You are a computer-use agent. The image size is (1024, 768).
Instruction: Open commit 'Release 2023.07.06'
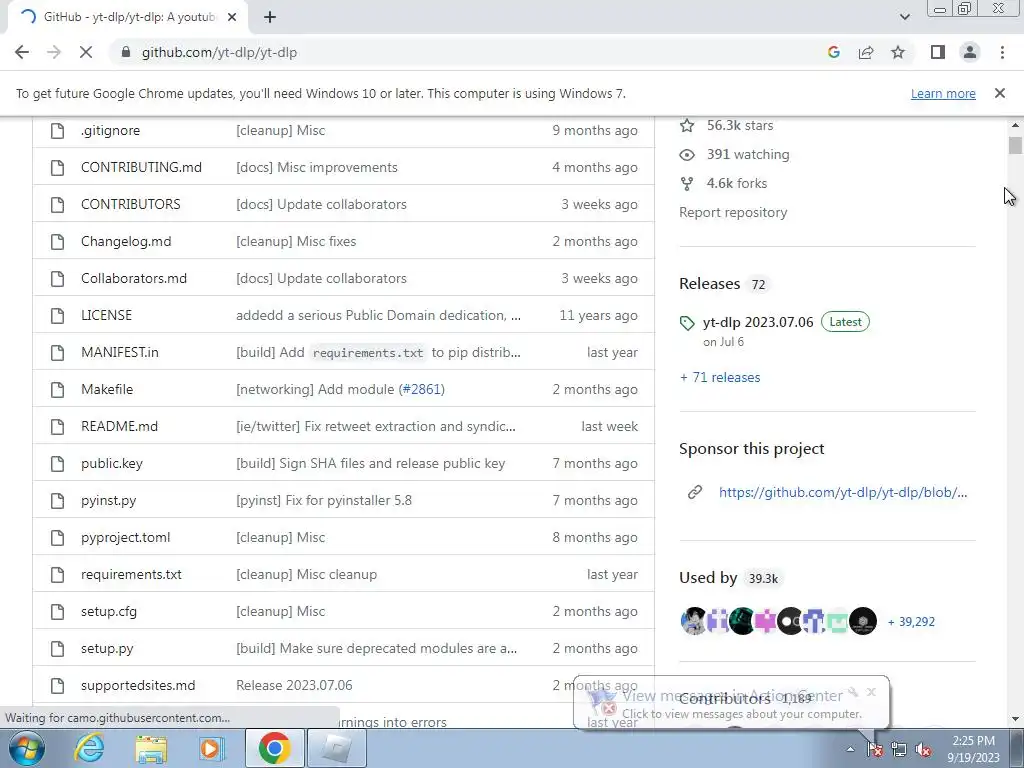294,686
